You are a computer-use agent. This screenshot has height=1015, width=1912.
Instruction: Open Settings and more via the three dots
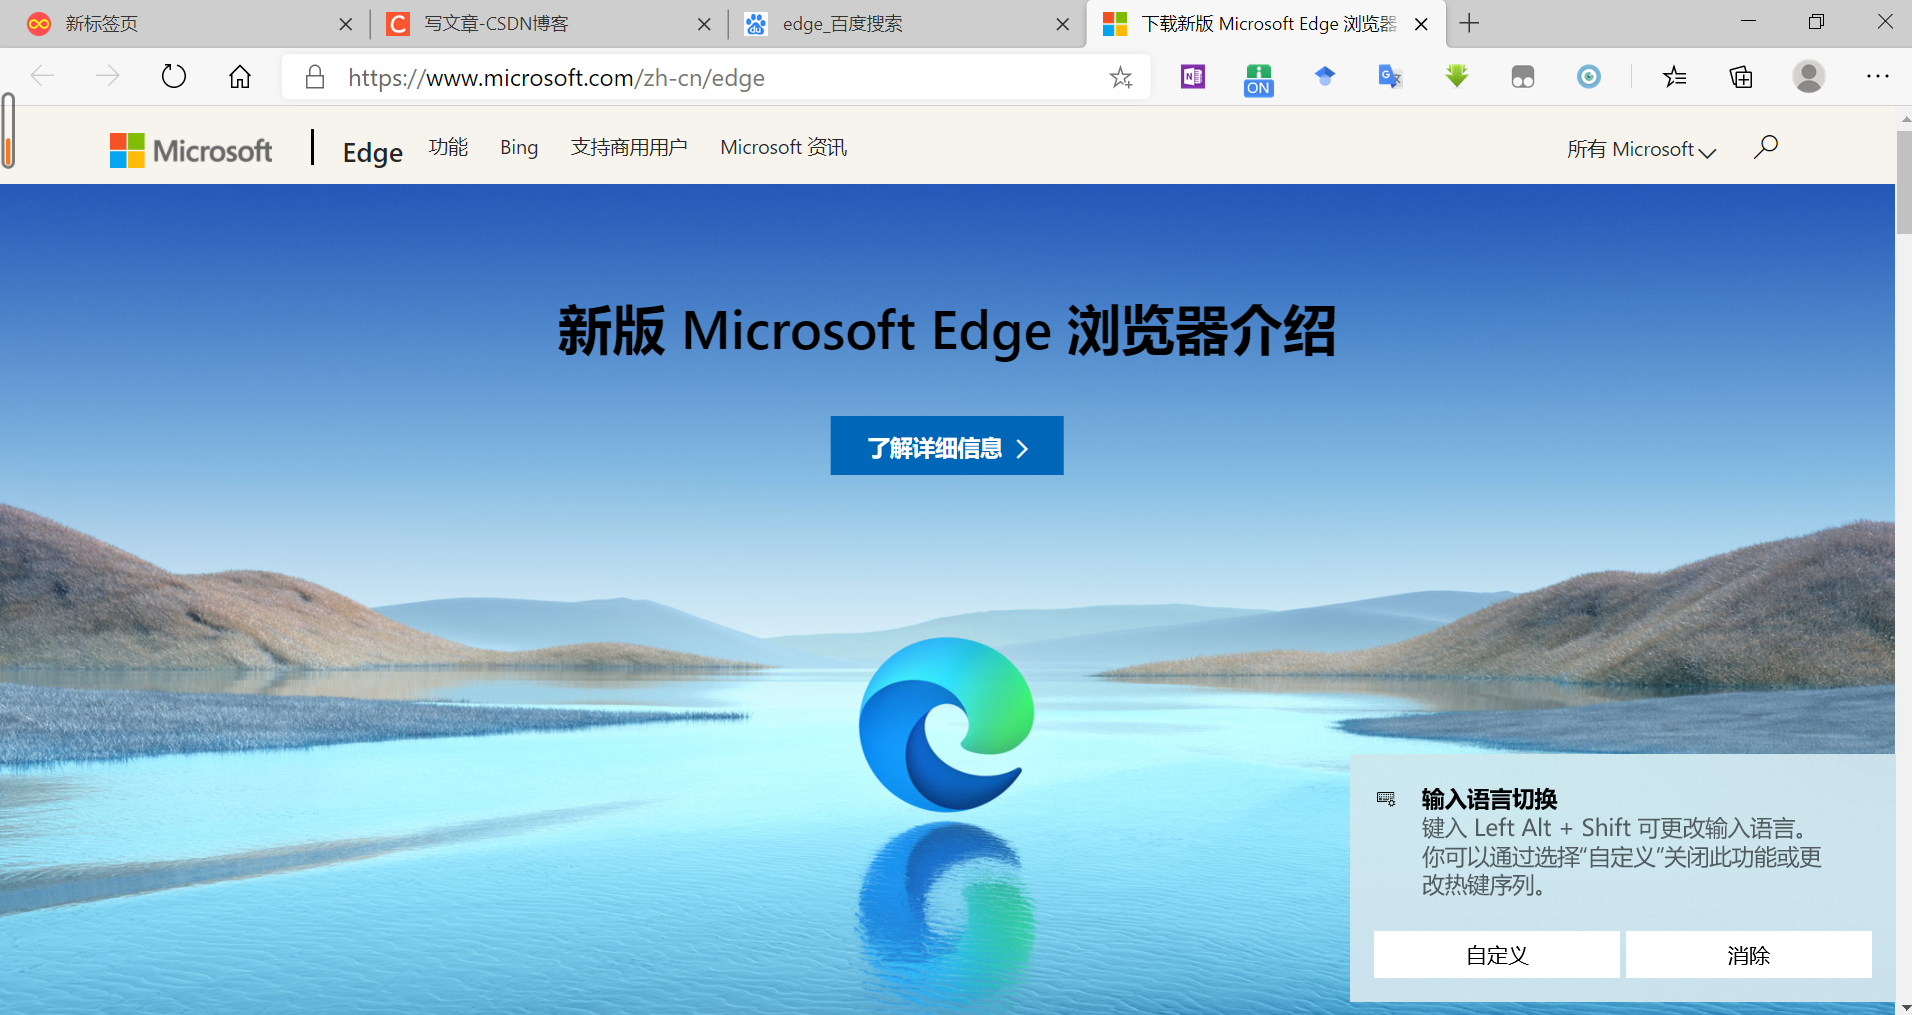1879,77
